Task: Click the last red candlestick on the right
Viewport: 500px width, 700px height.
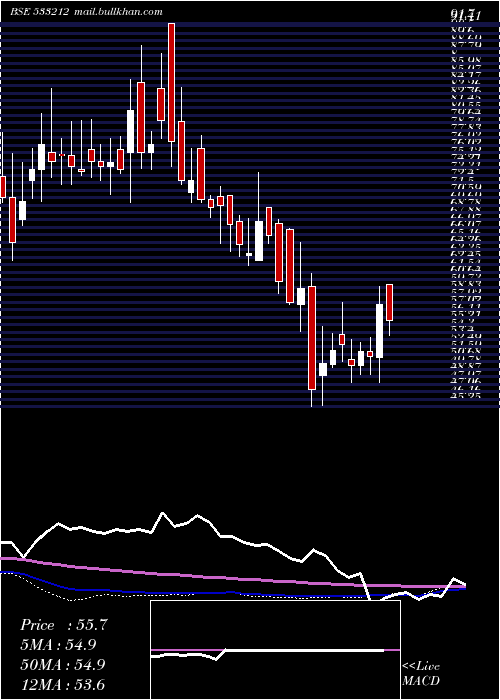Action: [389, 302]
